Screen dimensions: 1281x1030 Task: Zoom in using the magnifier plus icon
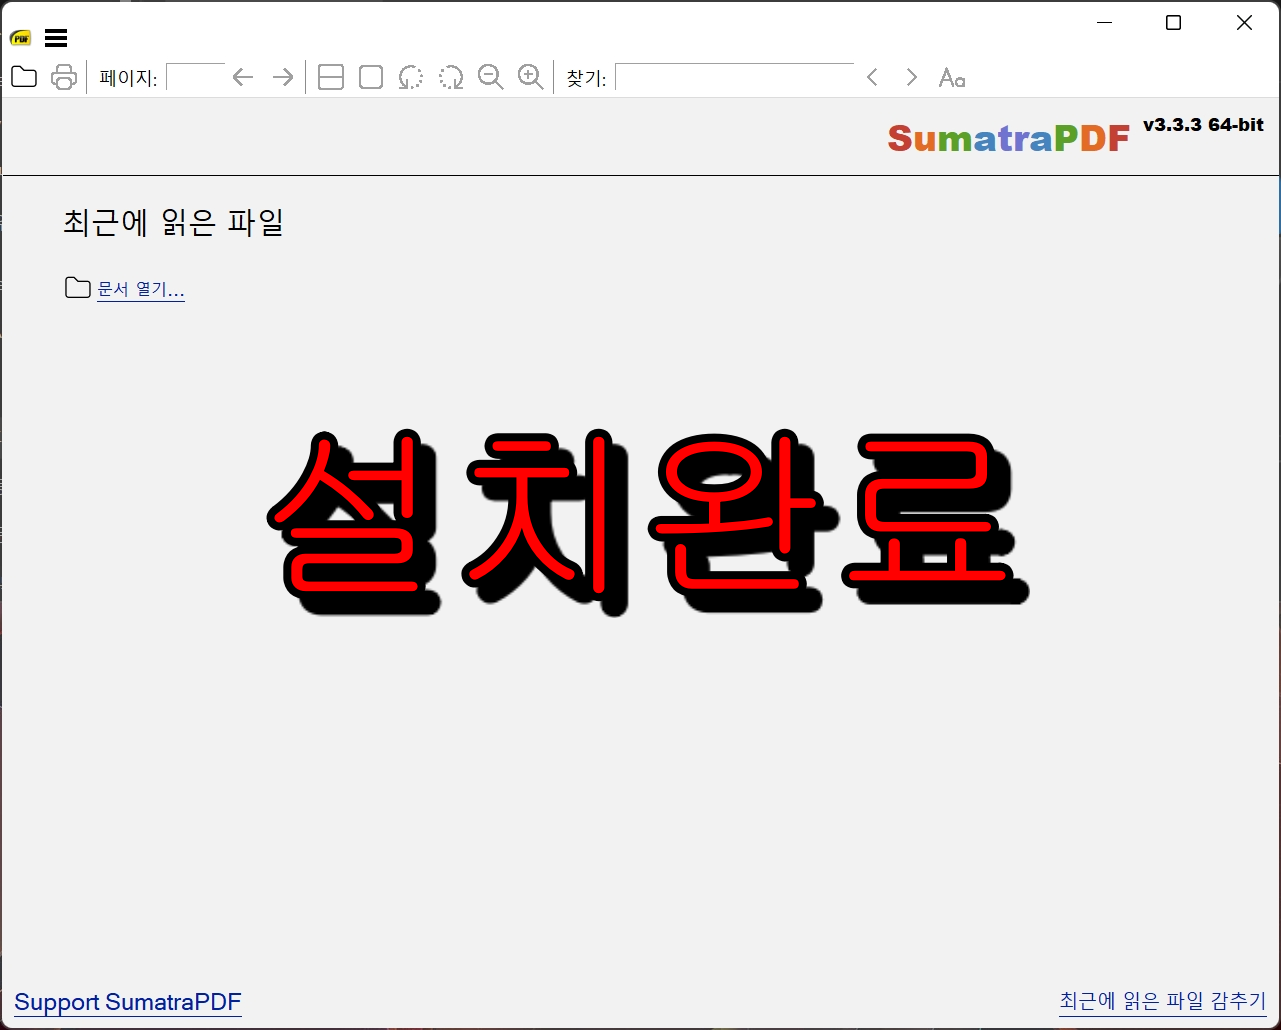[530, 77]
